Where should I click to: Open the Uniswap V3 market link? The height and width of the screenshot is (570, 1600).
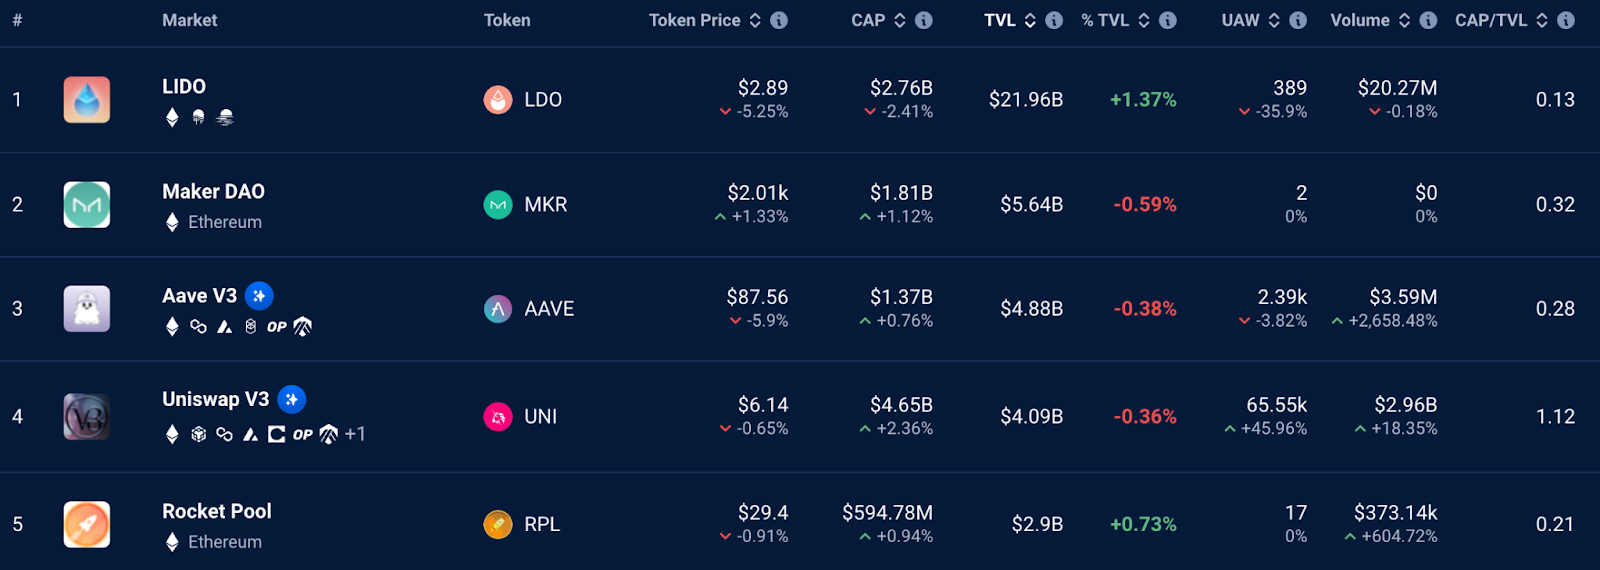pos(216,399)
